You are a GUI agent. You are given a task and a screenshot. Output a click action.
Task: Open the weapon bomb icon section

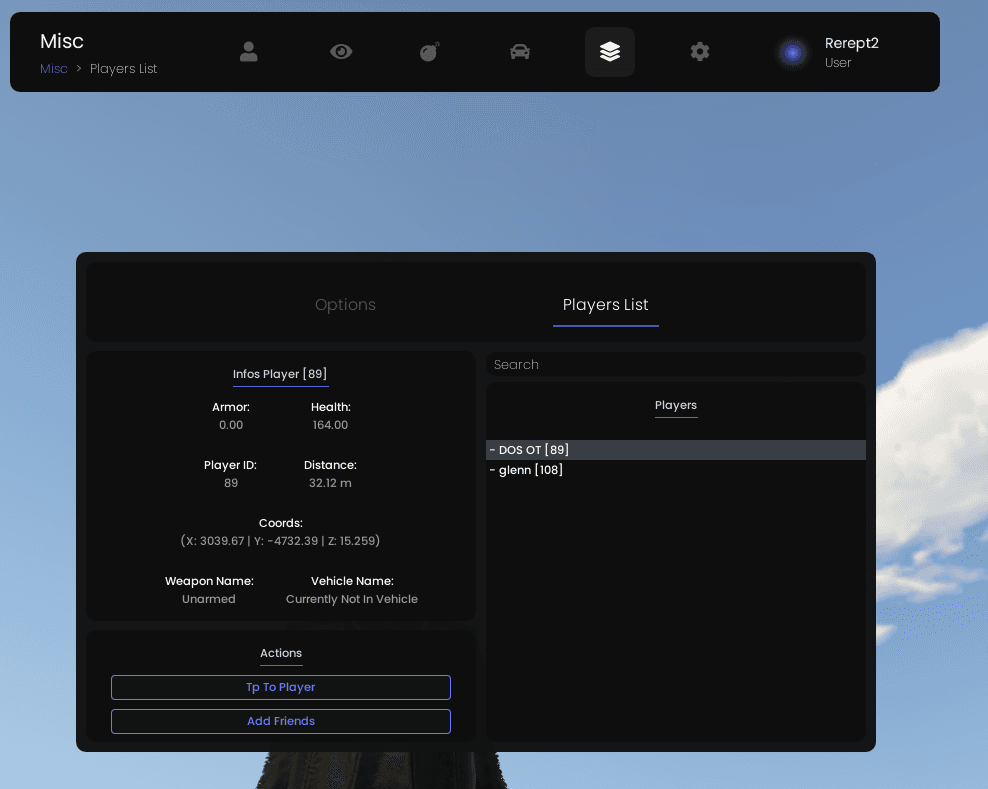(430, 52)
